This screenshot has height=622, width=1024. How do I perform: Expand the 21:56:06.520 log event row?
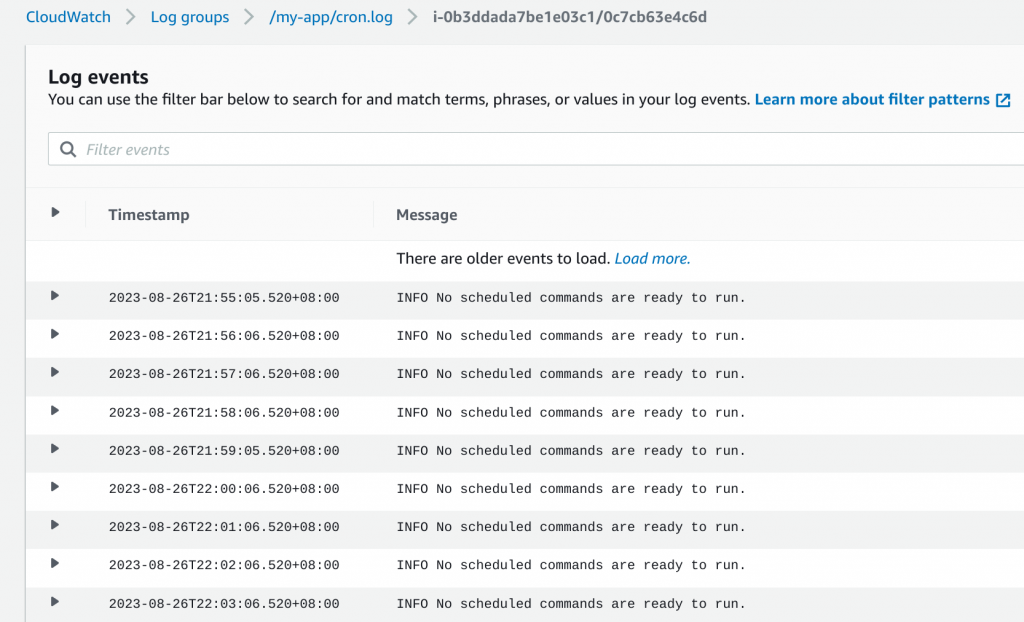(55, 334)
